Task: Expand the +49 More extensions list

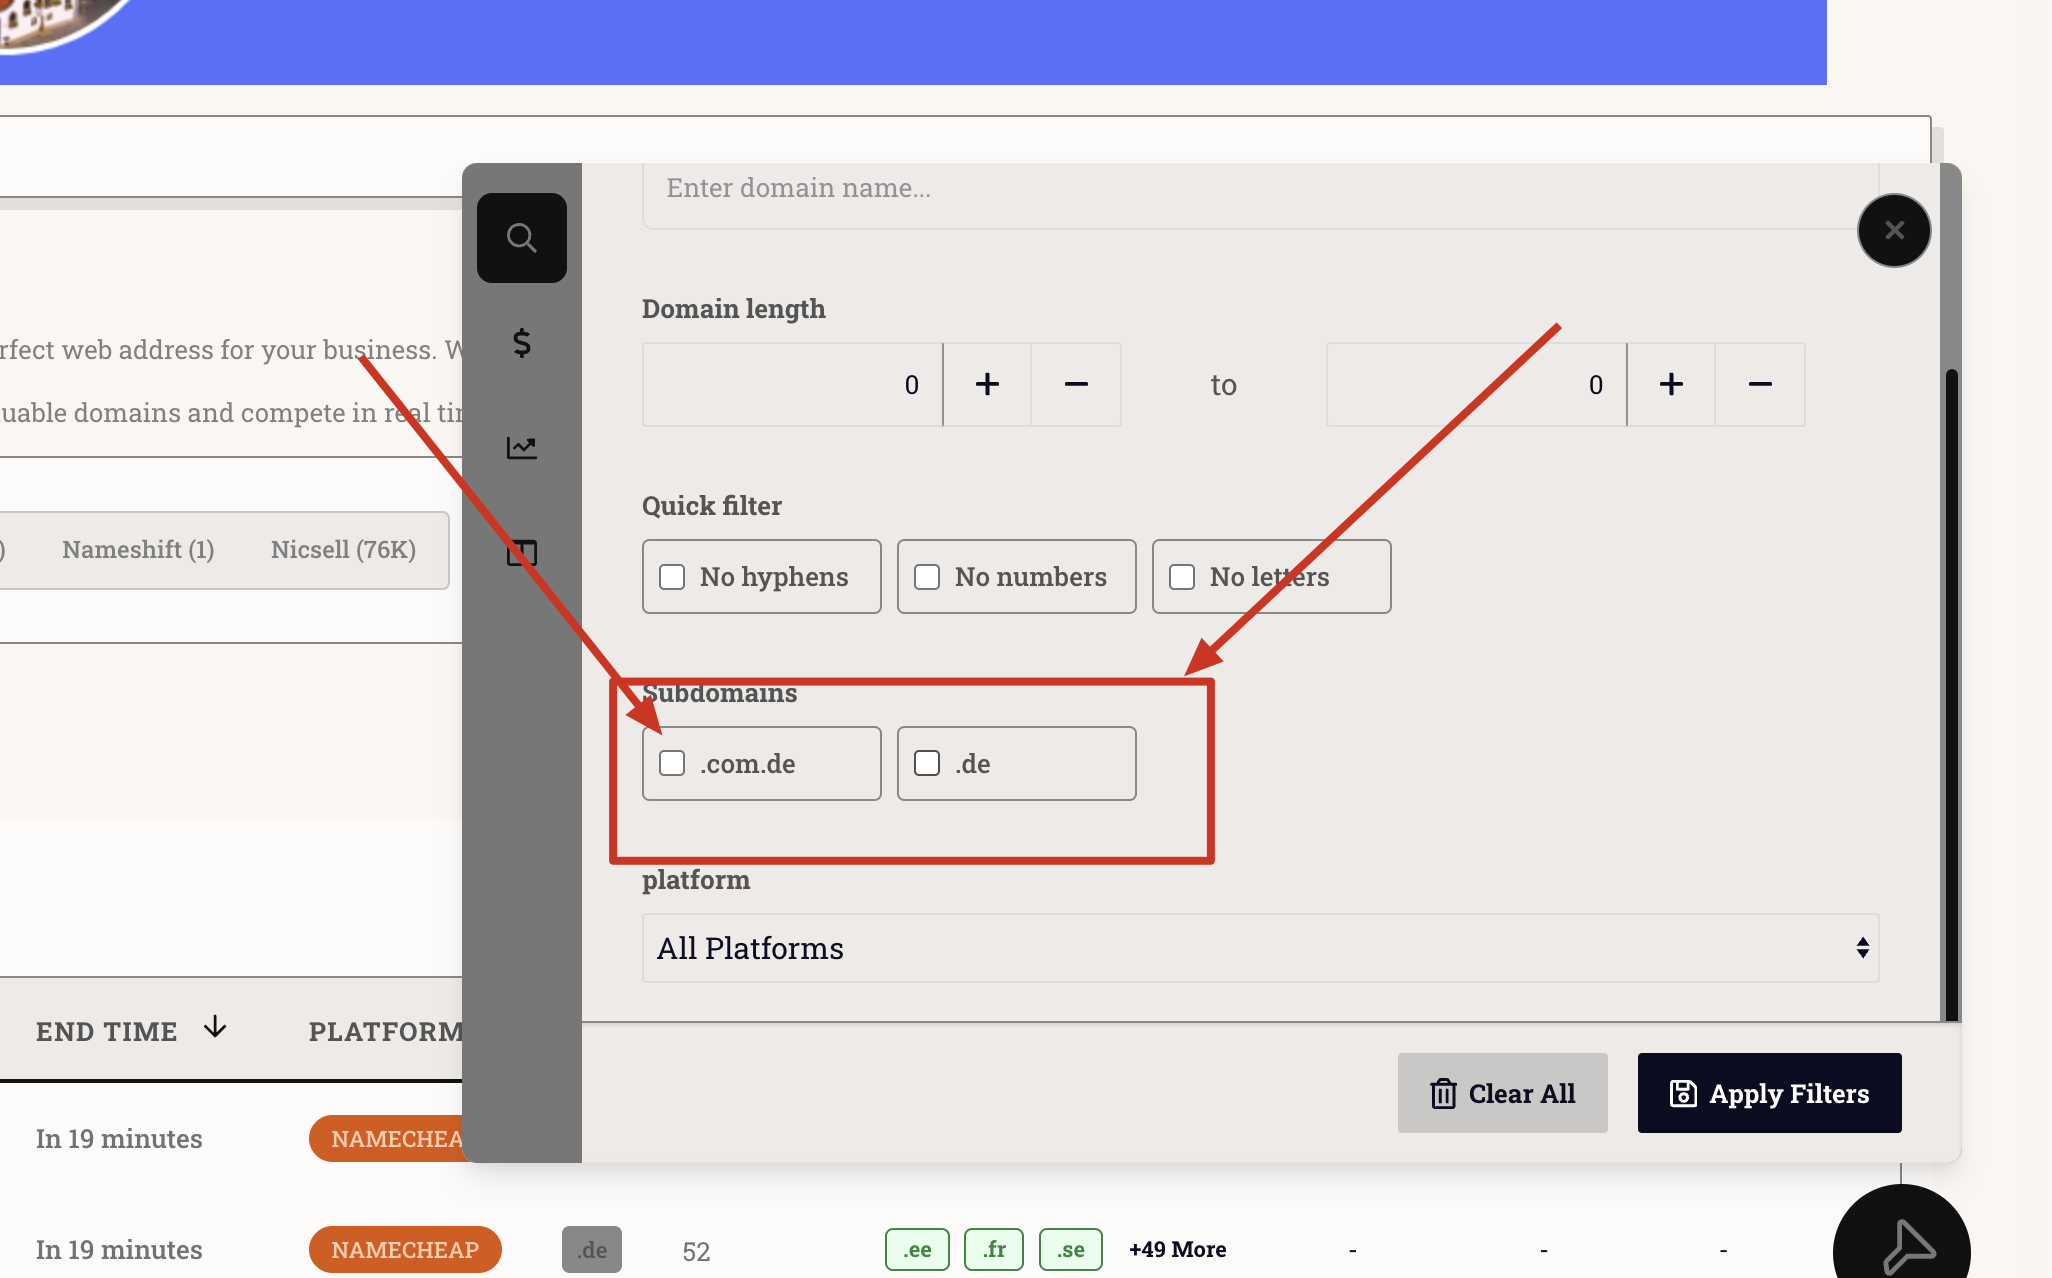Action: click(1177, 1250)
